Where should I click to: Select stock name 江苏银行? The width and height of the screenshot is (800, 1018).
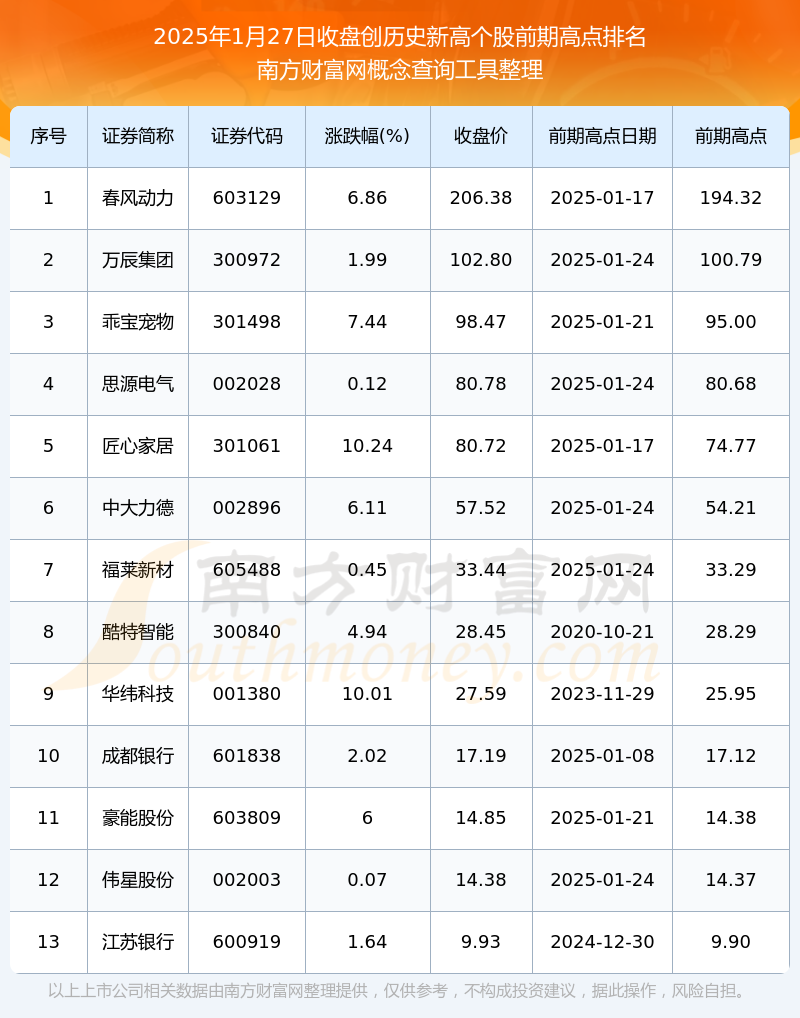click(x=138, y=942)
